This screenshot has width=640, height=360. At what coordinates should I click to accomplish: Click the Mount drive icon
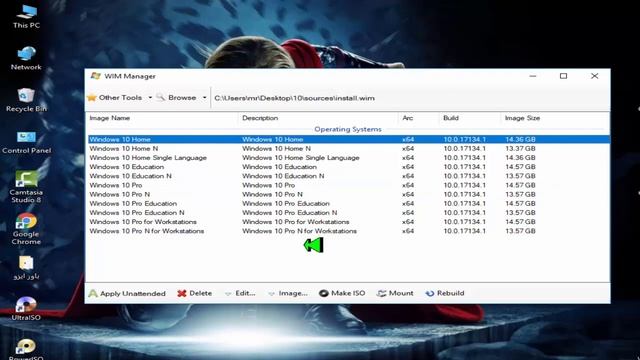pos(382,293)
